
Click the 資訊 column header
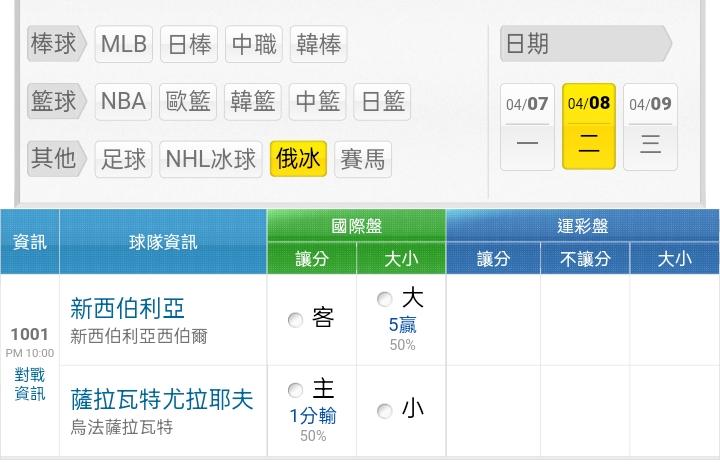click(x=30, y=242)
